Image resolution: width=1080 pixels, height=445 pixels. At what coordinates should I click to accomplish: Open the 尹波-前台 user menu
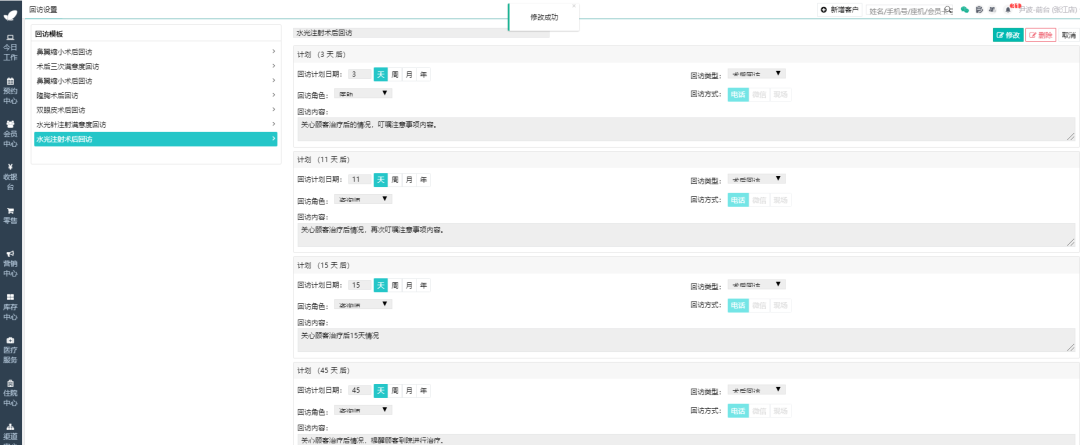[1048, 10]
